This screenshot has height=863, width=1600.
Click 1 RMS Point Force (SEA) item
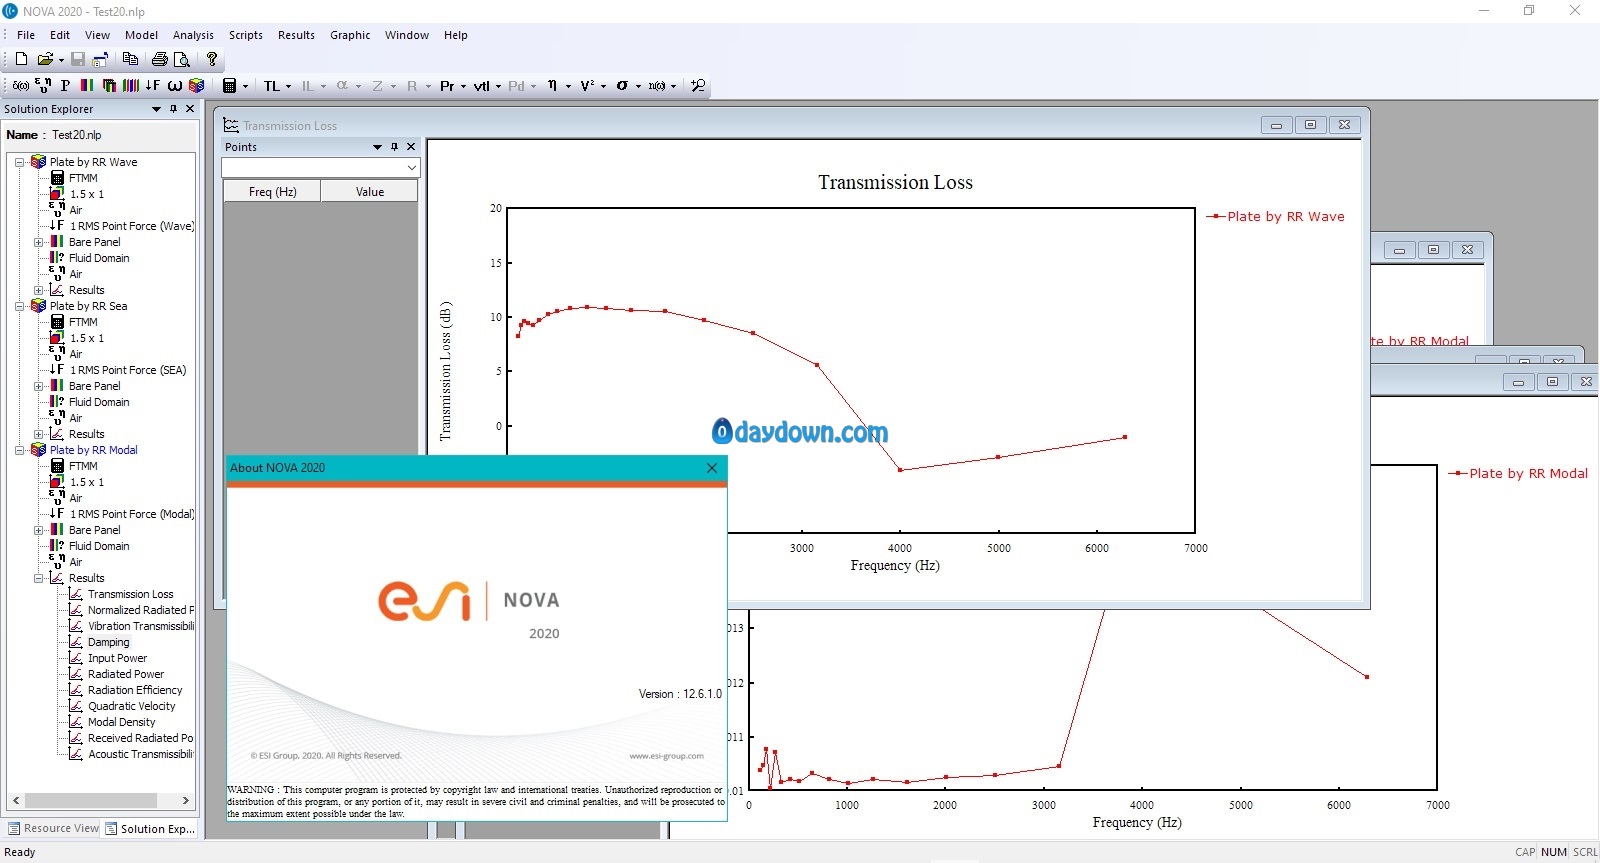click(128, 370)
